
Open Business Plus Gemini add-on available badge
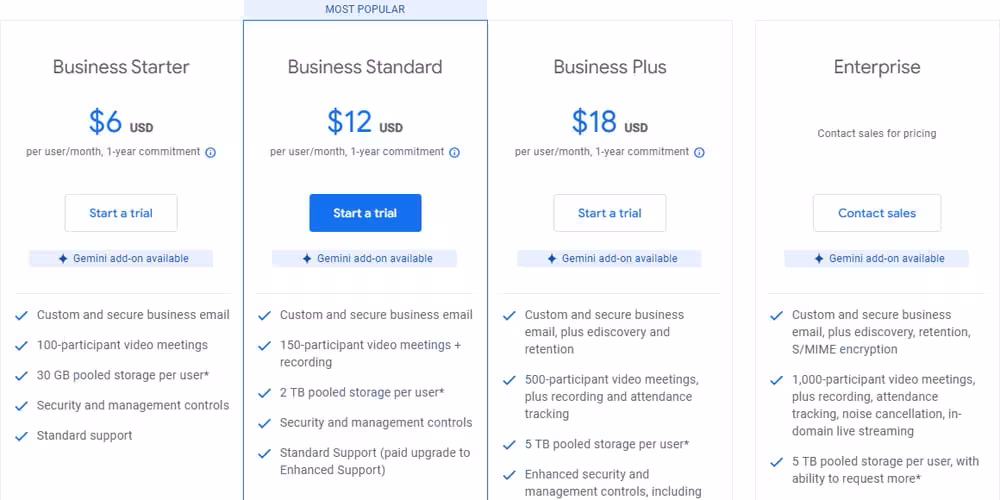[609, 258]
